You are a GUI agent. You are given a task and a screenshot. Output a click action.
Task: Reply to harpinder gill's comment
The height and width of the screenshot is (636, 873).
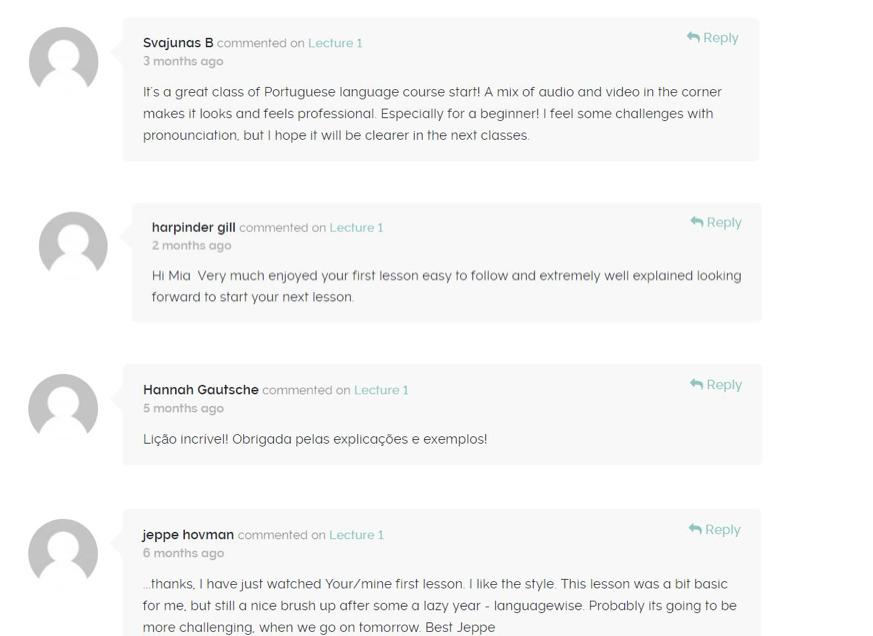[716, 222]
